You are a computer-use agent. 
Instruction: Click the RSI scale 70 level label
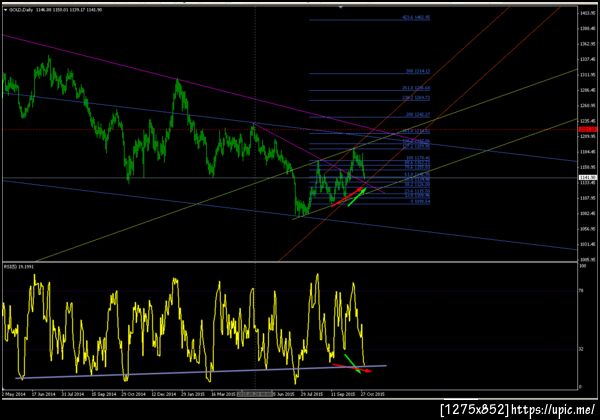[x=581, y=291]
